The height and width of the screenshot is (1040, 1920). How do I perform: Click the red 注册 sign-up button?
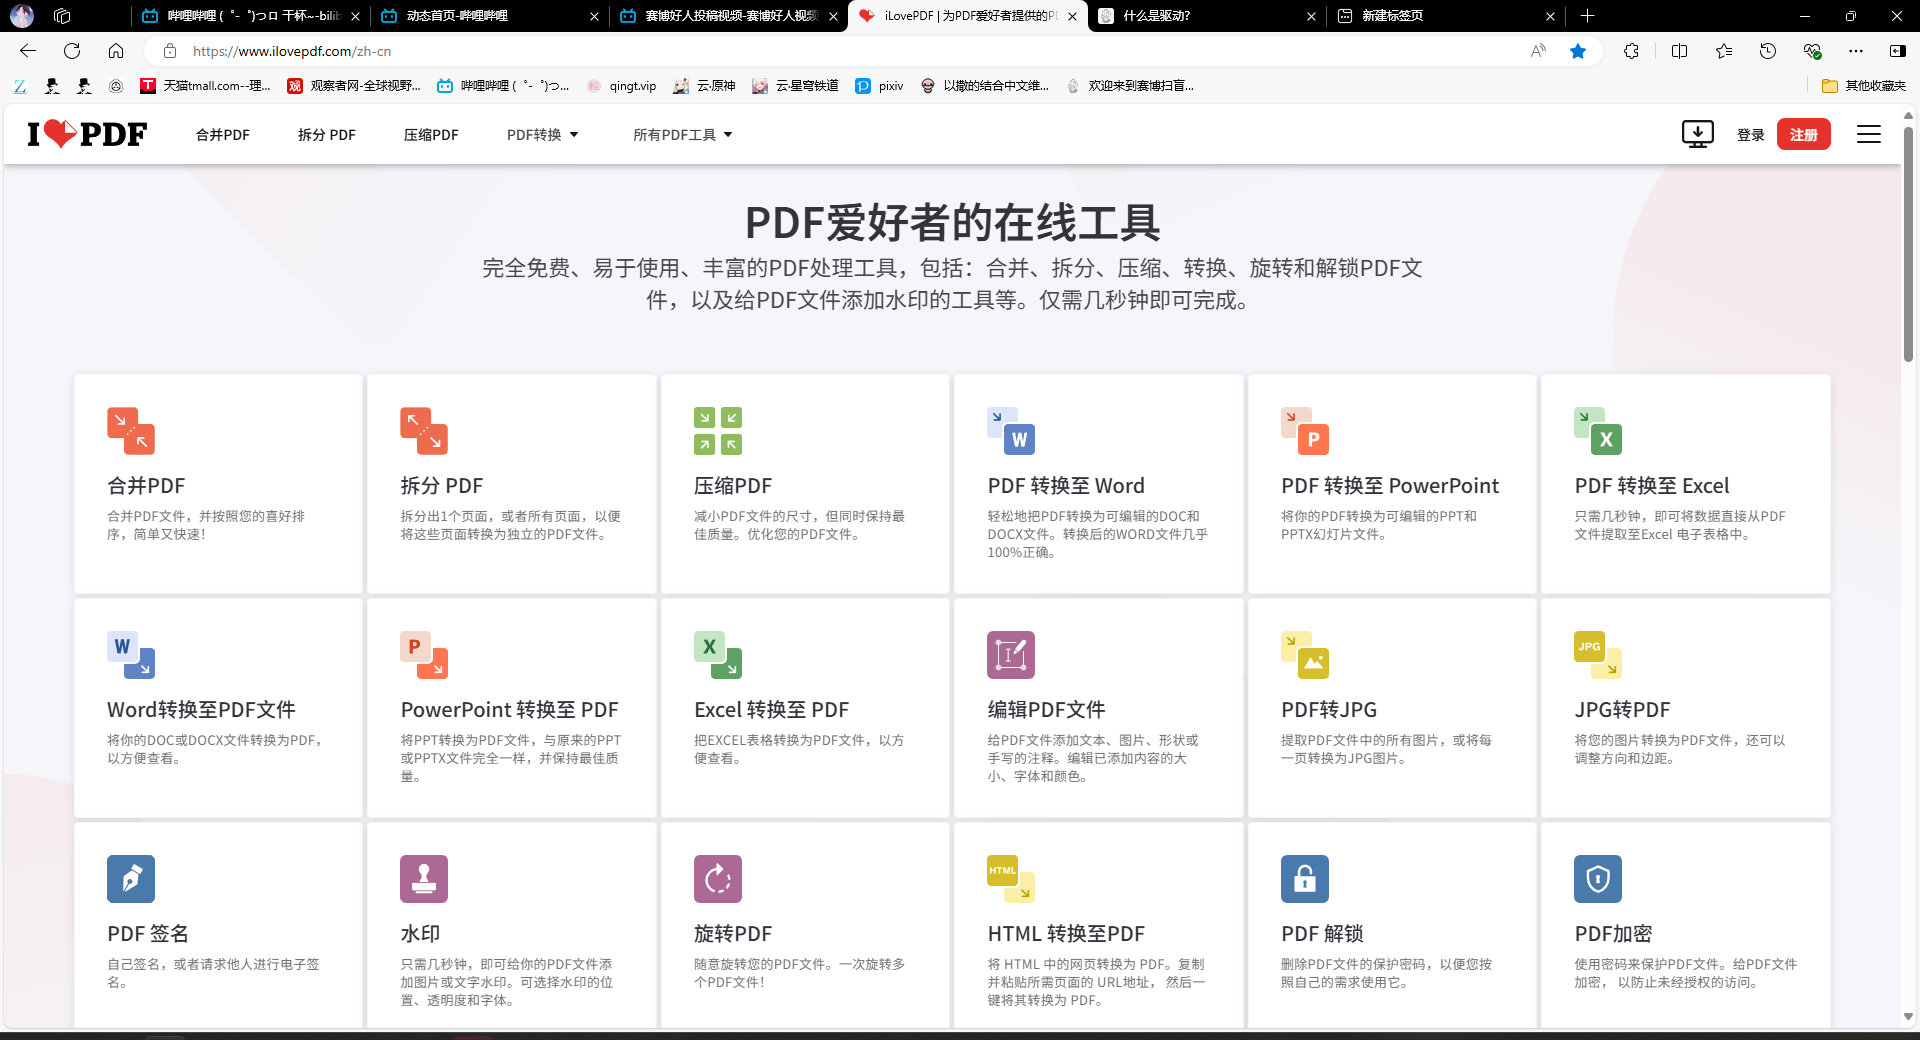point(1803,135)
